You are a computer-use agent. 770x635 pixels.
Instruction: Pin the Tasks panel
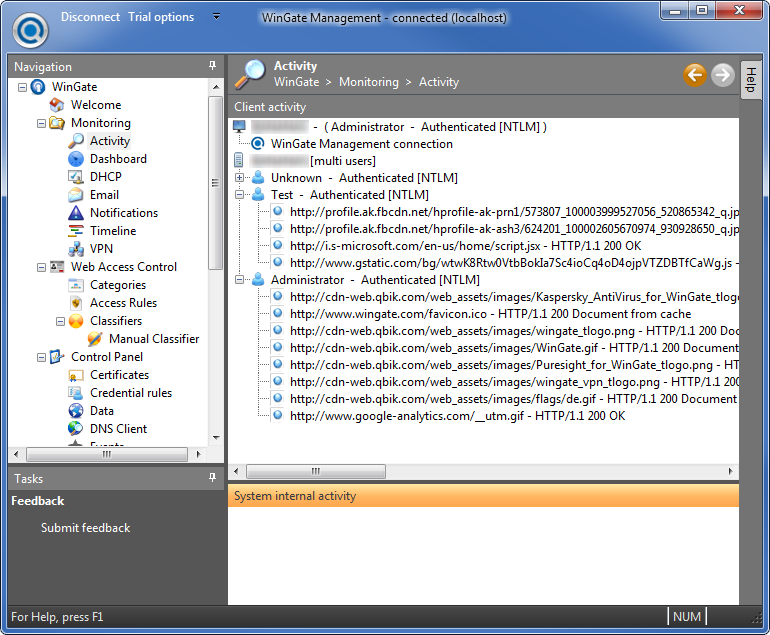point(212,477)
